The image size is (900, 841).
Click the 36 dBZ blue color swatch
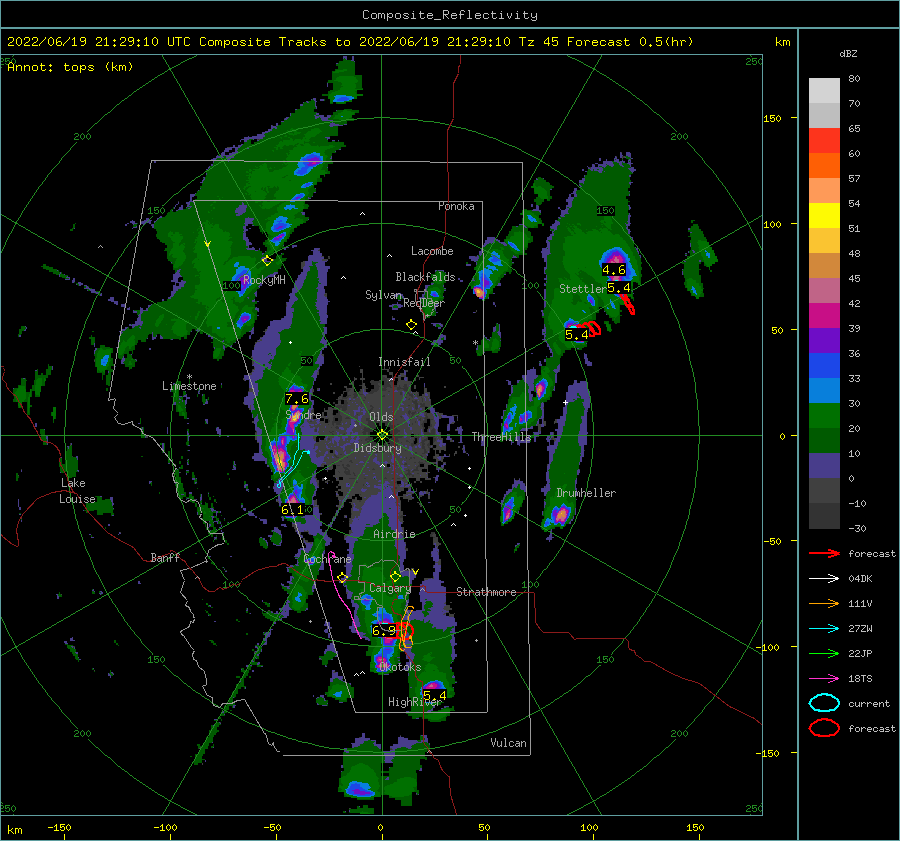(824, 366)
